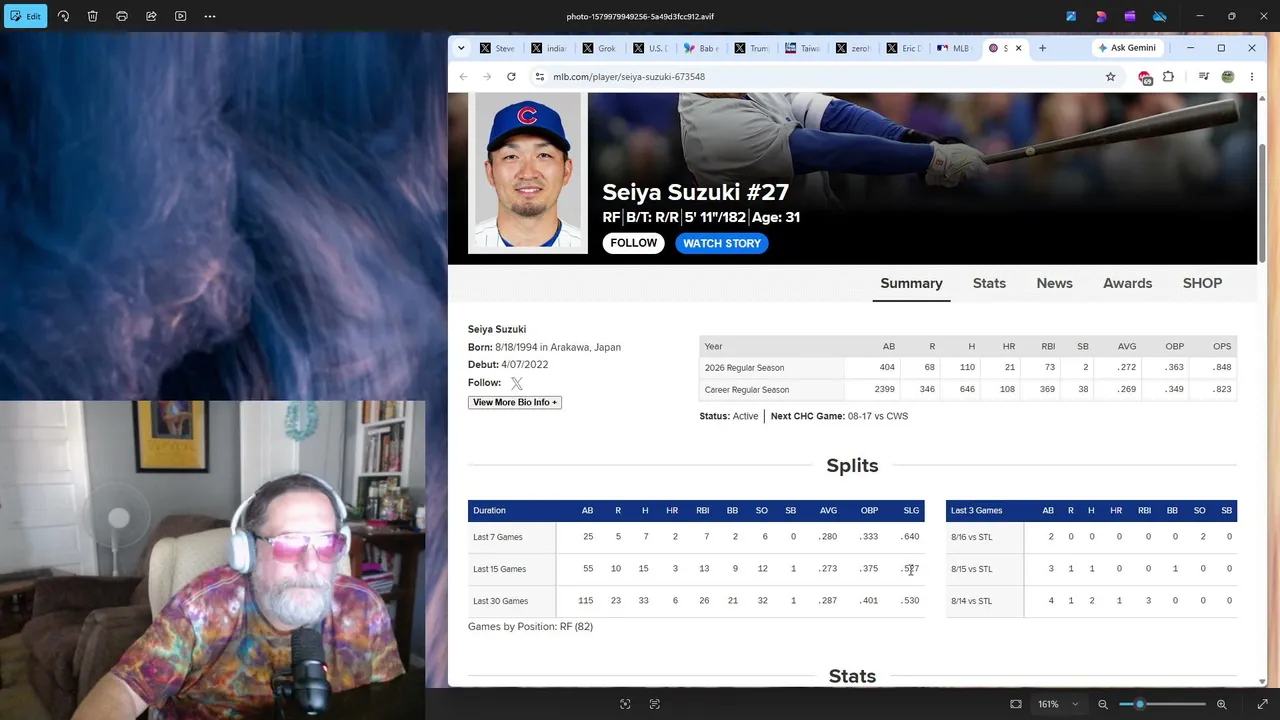Reload the MLB page
1280x720 pixels.
(511, 77)
